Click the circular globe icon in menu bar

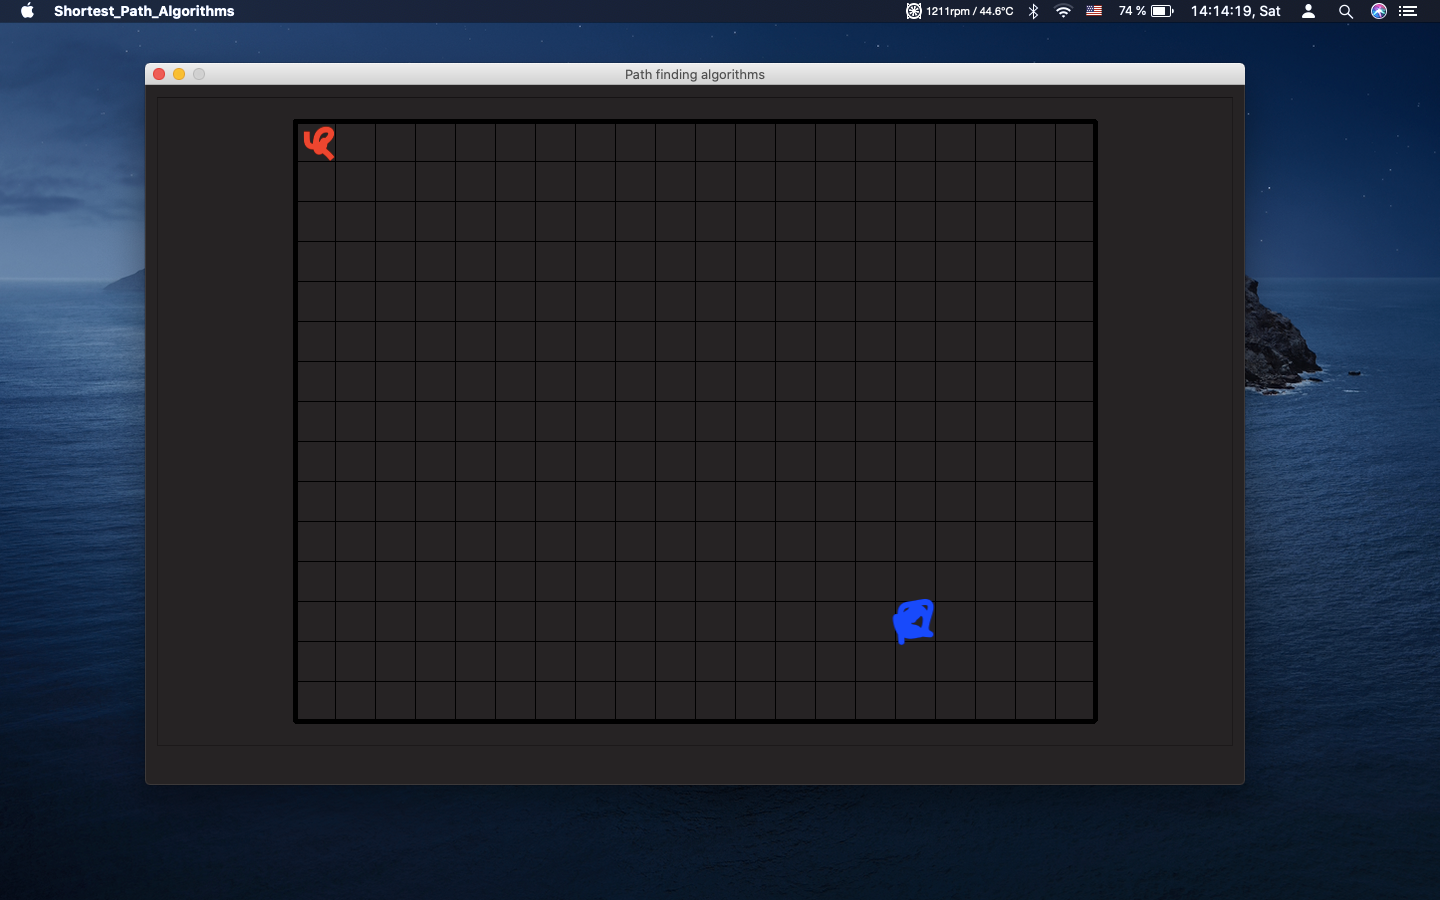click(1378, 11)
